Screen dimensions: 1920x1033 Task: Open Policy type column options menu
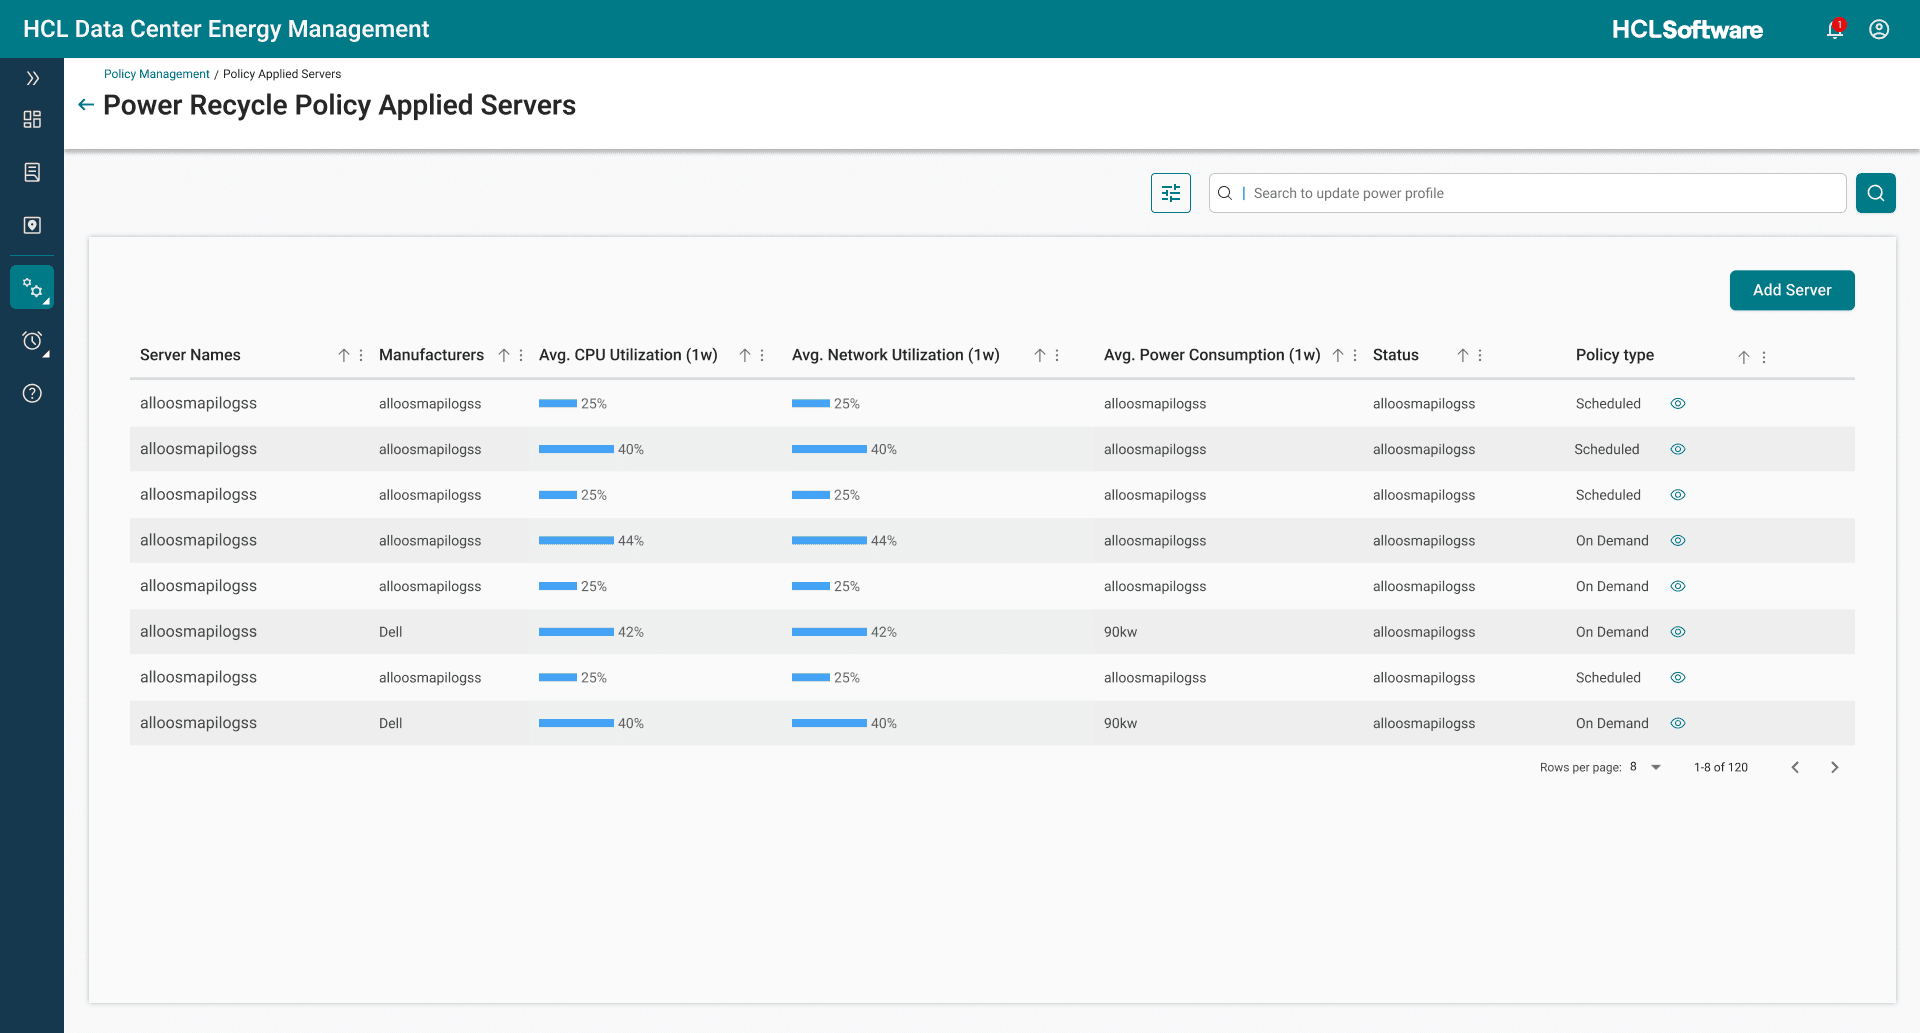pos(1764,357)
